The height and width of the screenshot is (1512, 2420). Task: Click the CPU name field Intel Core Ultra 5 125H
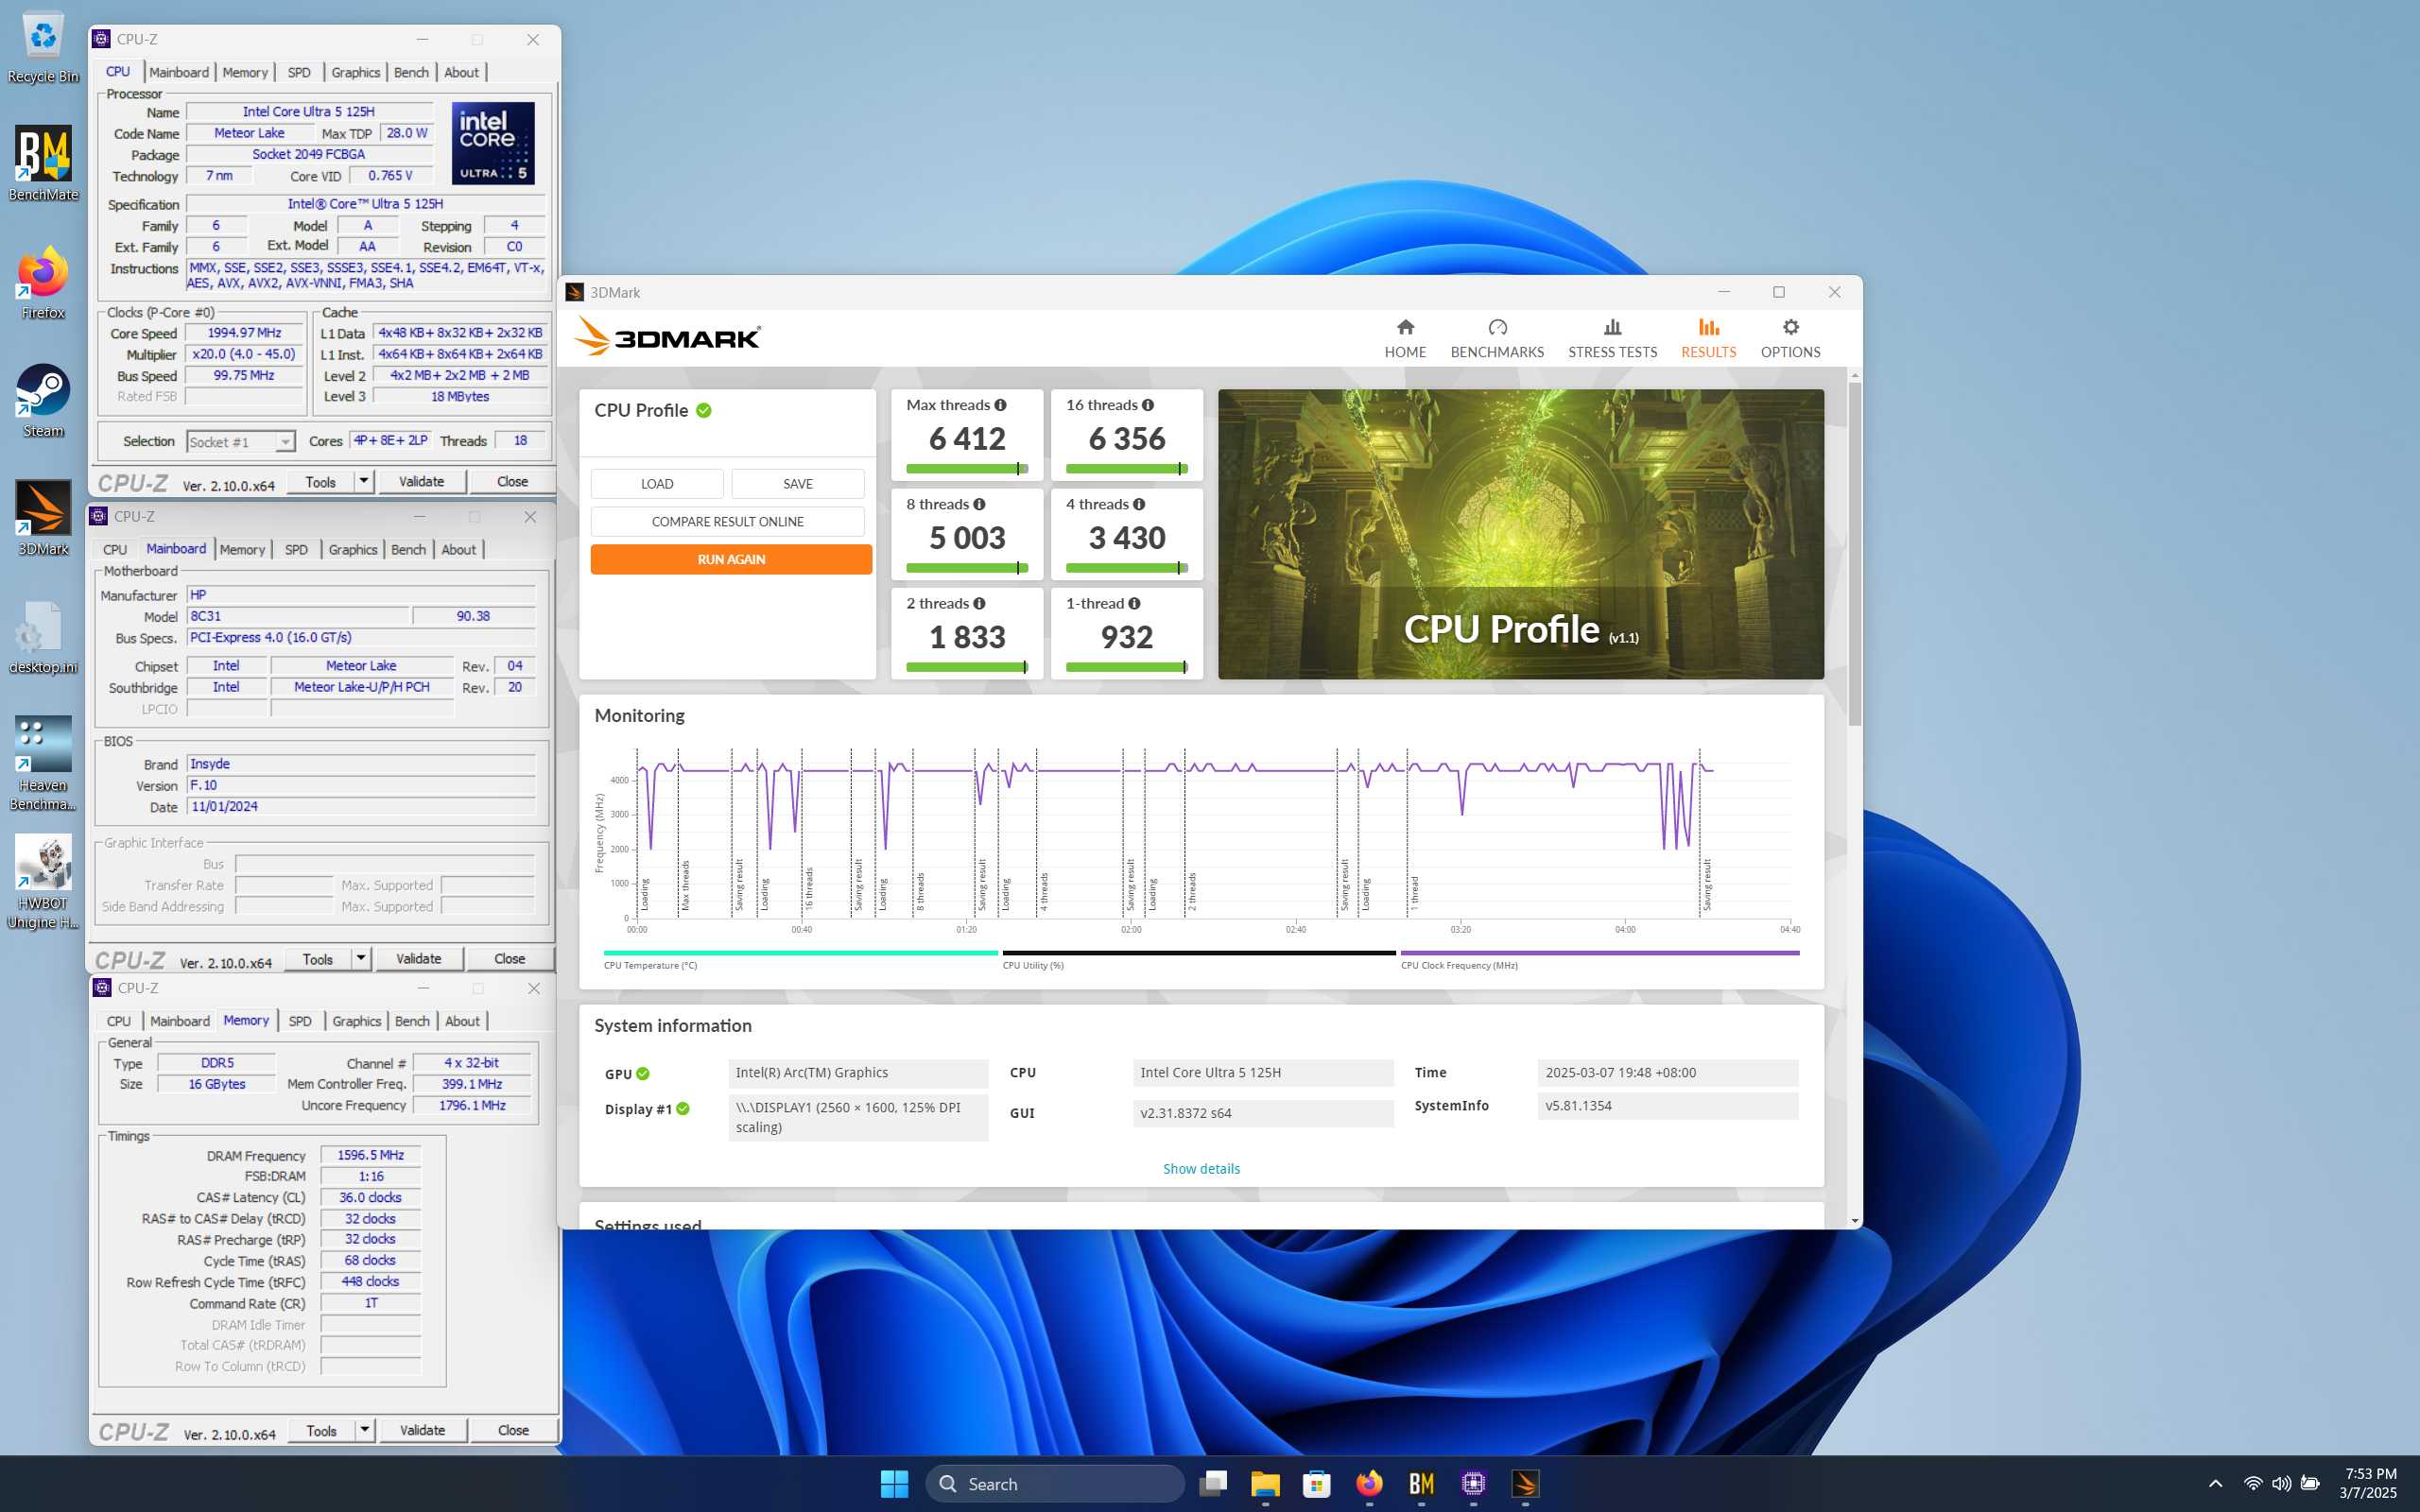(x=309, y=112)
